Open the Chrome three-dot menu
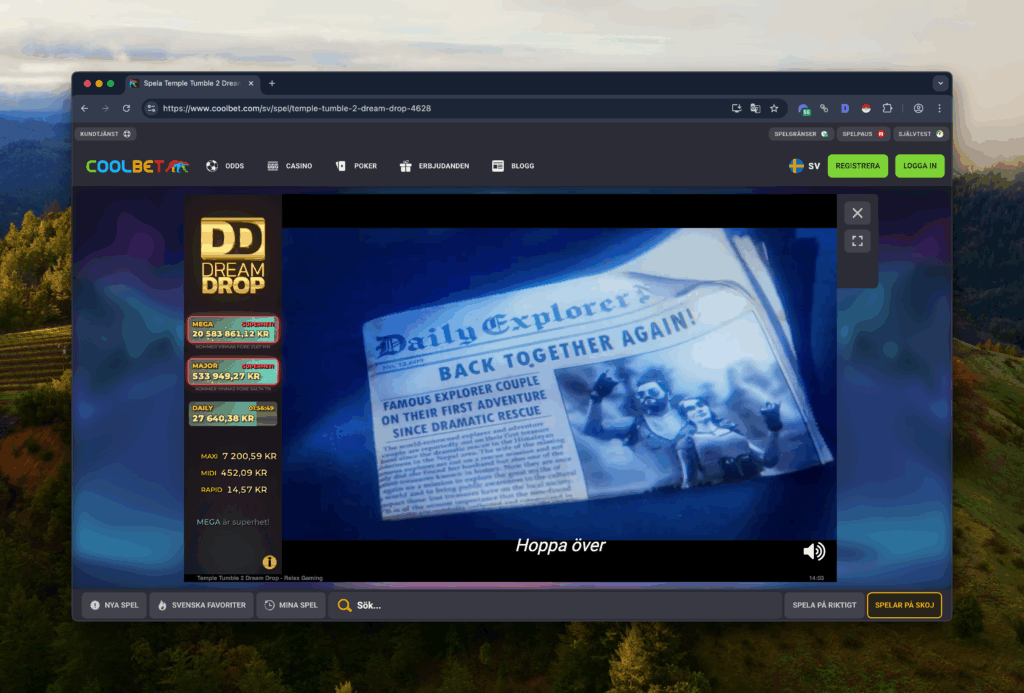1024x693 pixels. pyautogui.click(x=940, y=108)
